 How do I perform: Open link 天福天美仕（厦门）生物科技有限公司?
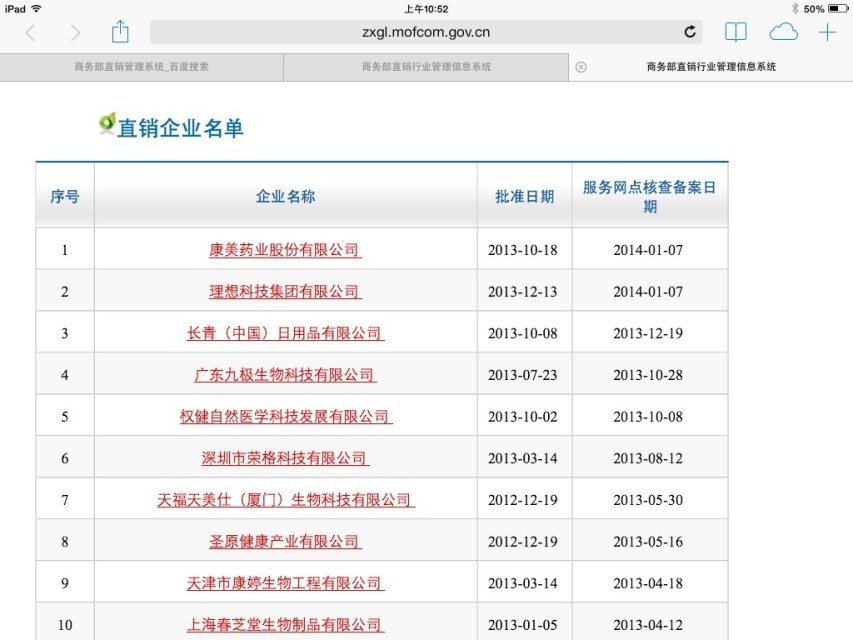coord(285,500)
